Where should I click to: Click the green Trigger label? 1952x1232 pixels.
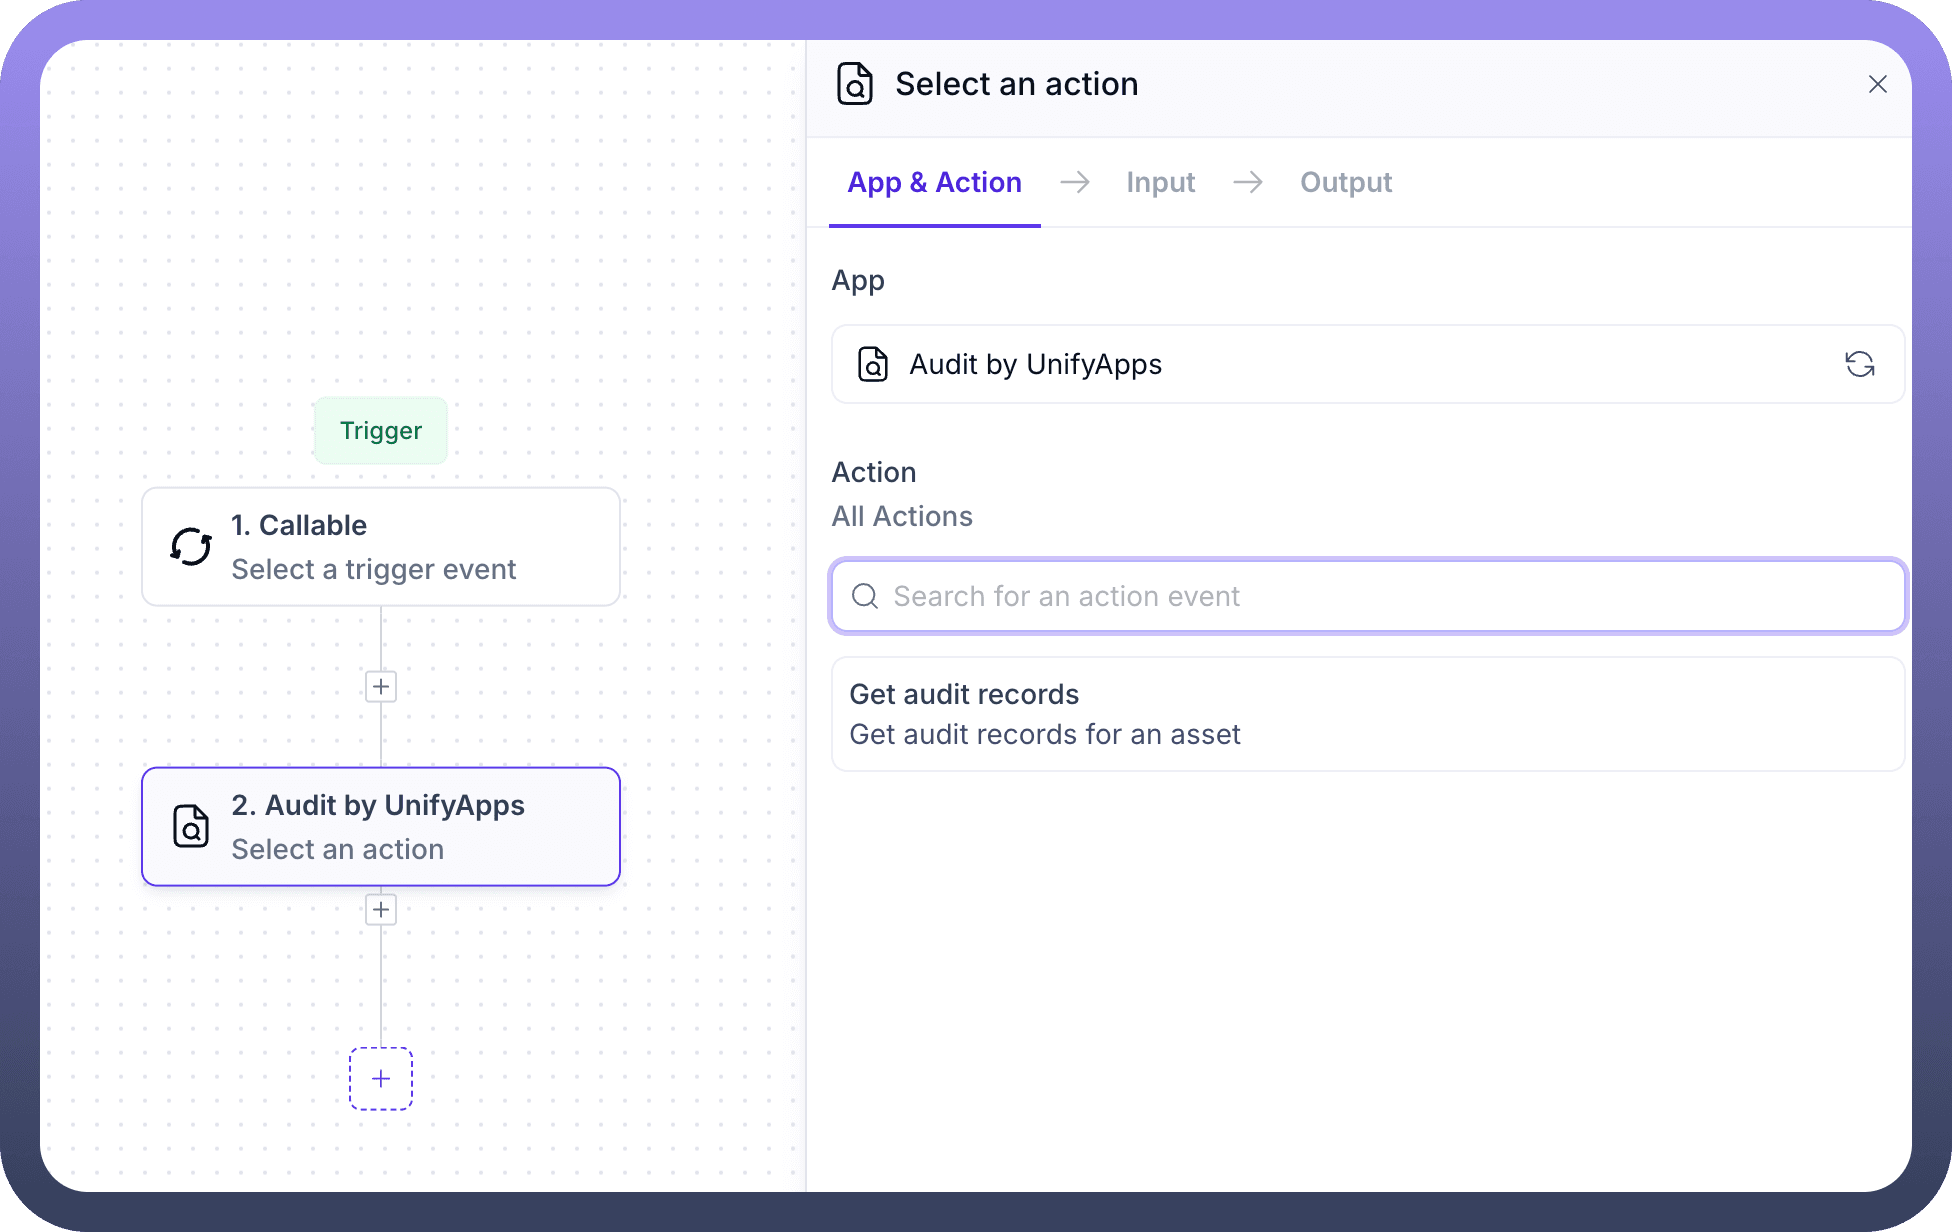(x=381, y=431)
